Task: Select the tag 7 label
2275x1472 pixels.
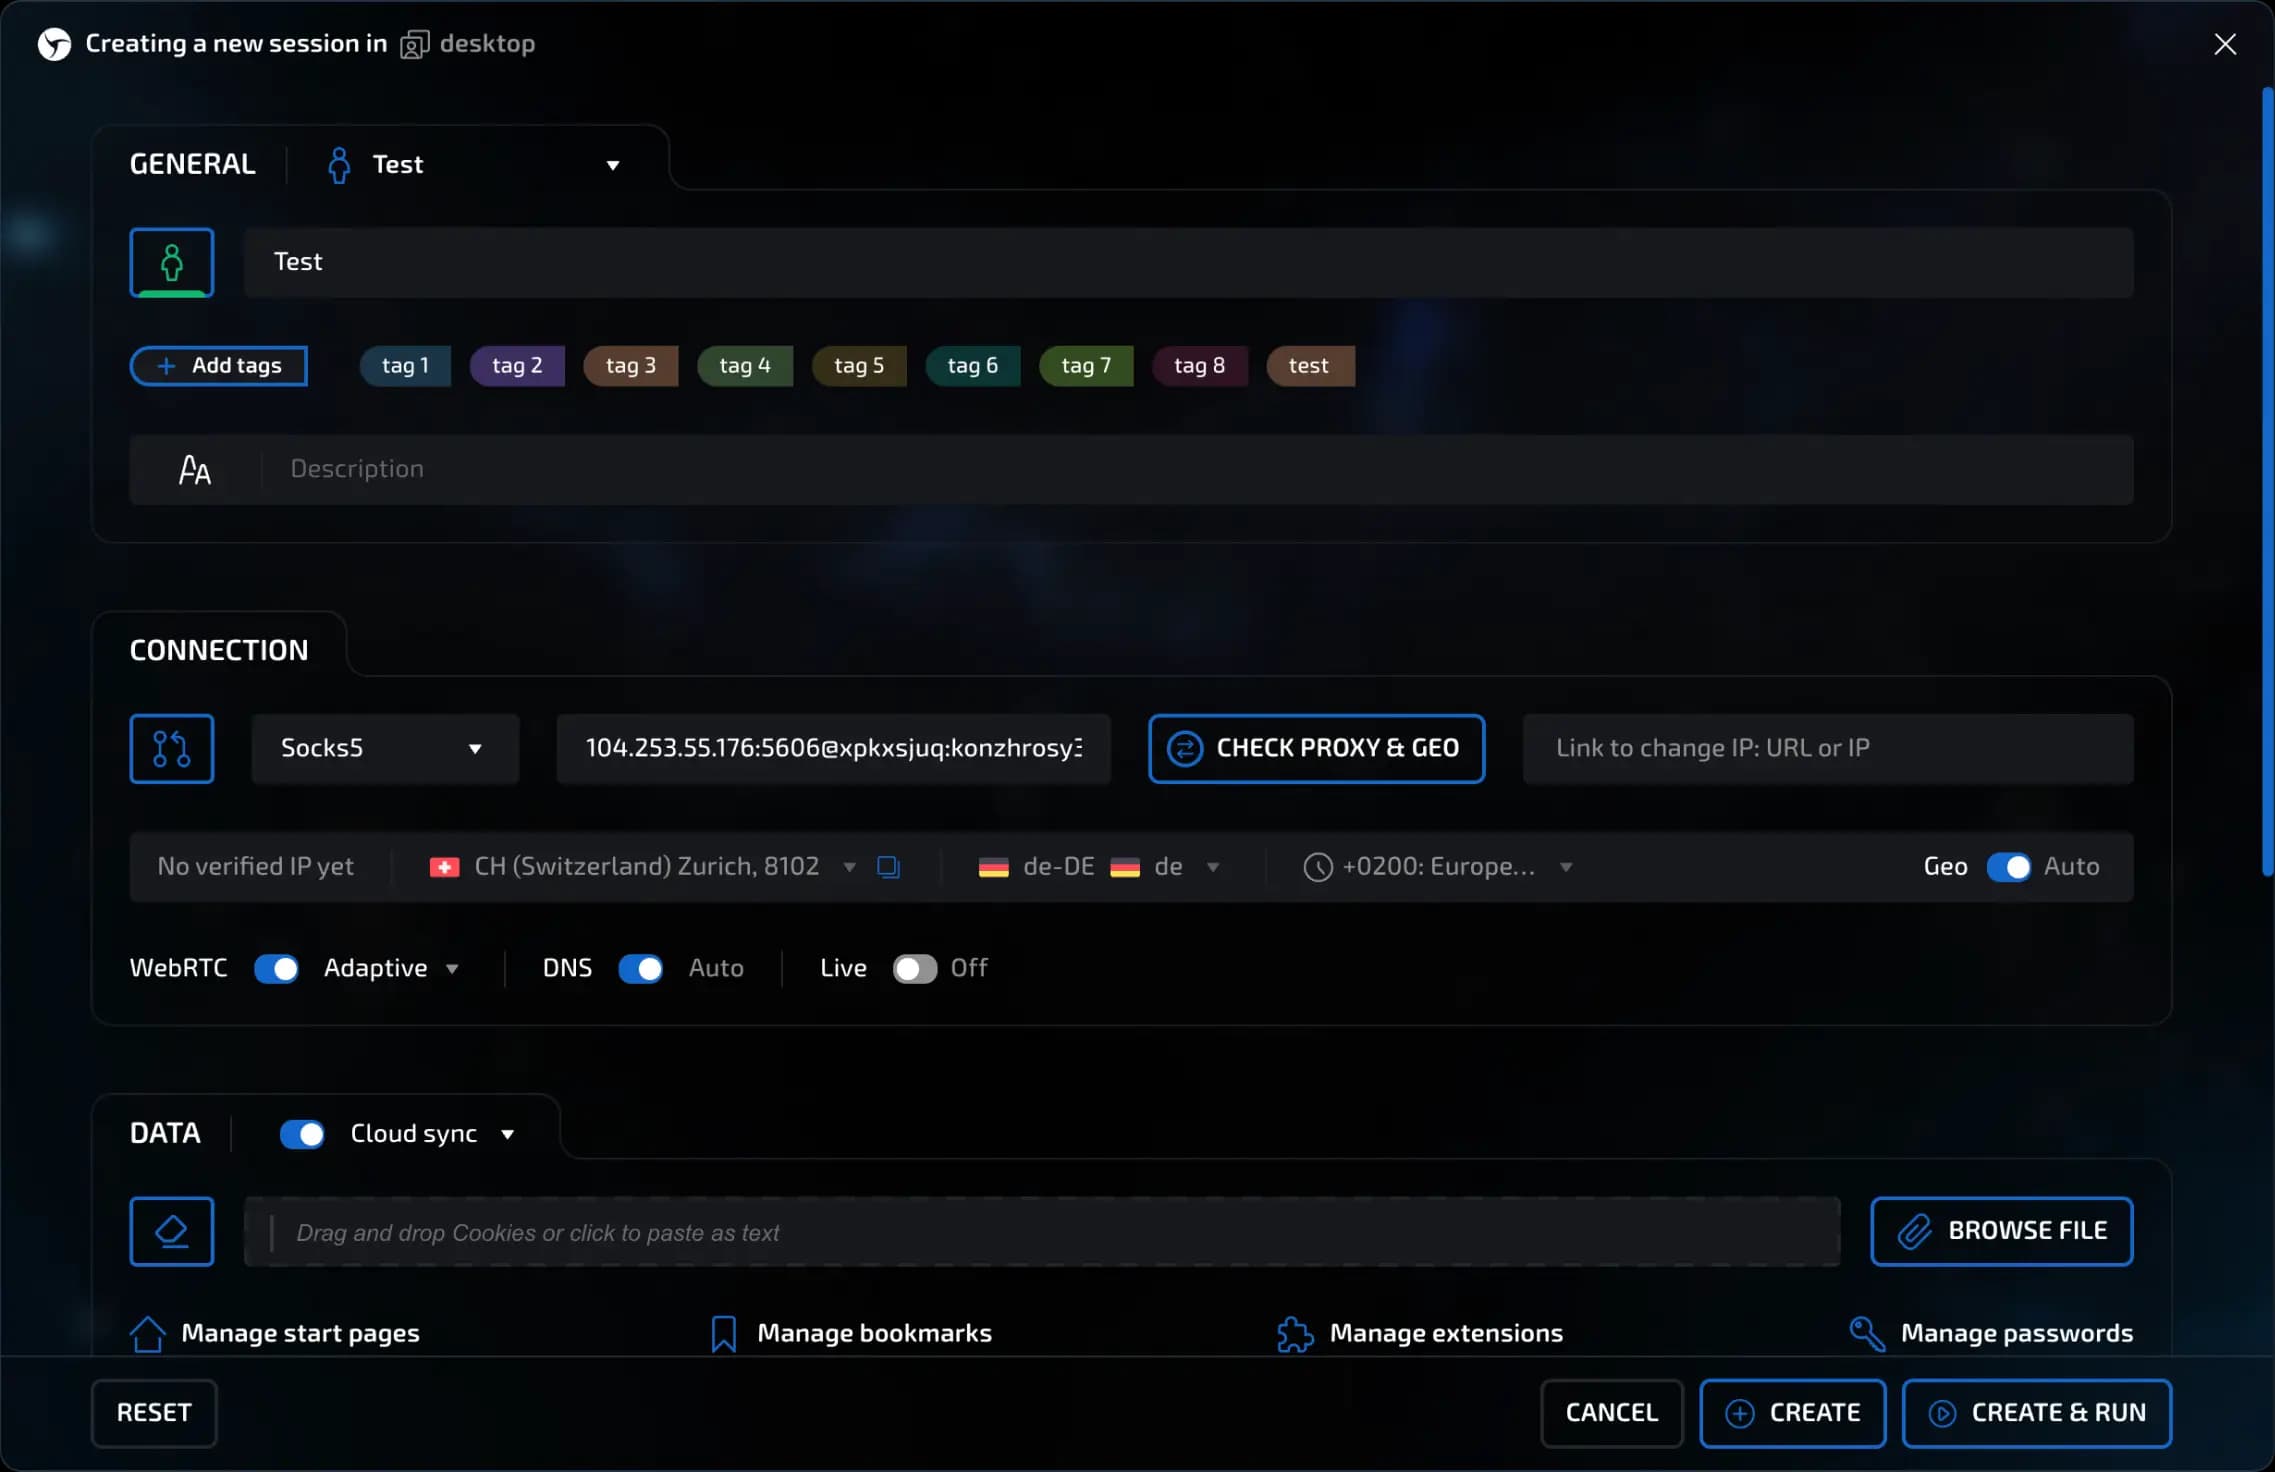Action: (x=1085, y=366)
